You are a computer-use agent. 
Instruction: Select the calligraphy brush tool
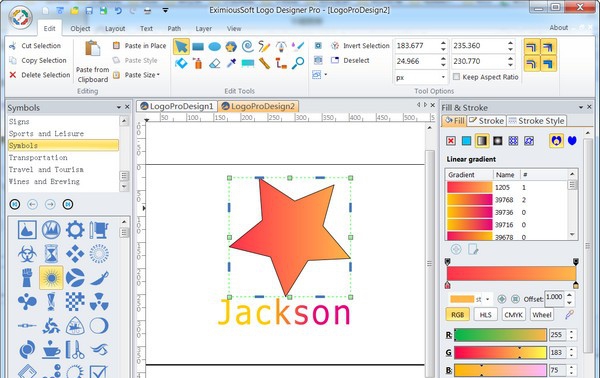point(297,47)
